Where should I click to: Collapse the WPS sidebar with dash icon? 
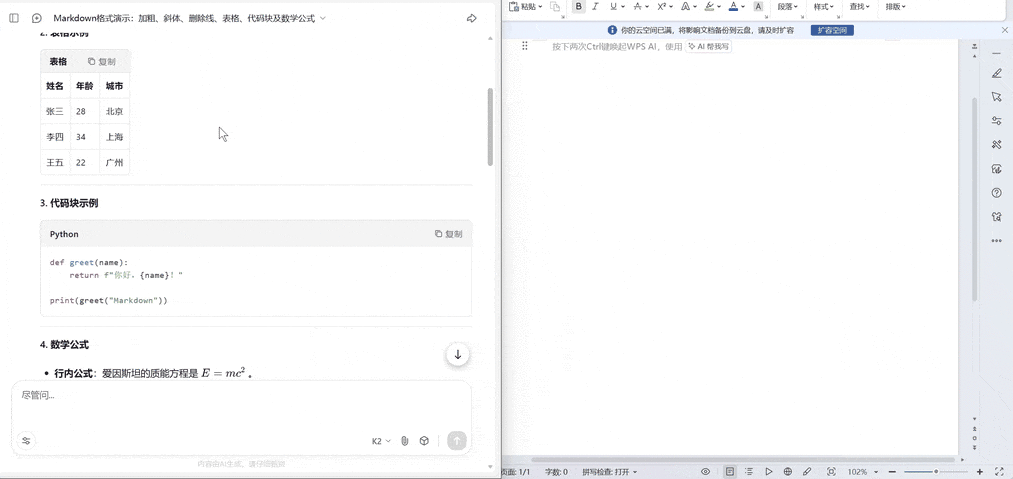coord(996,52)
